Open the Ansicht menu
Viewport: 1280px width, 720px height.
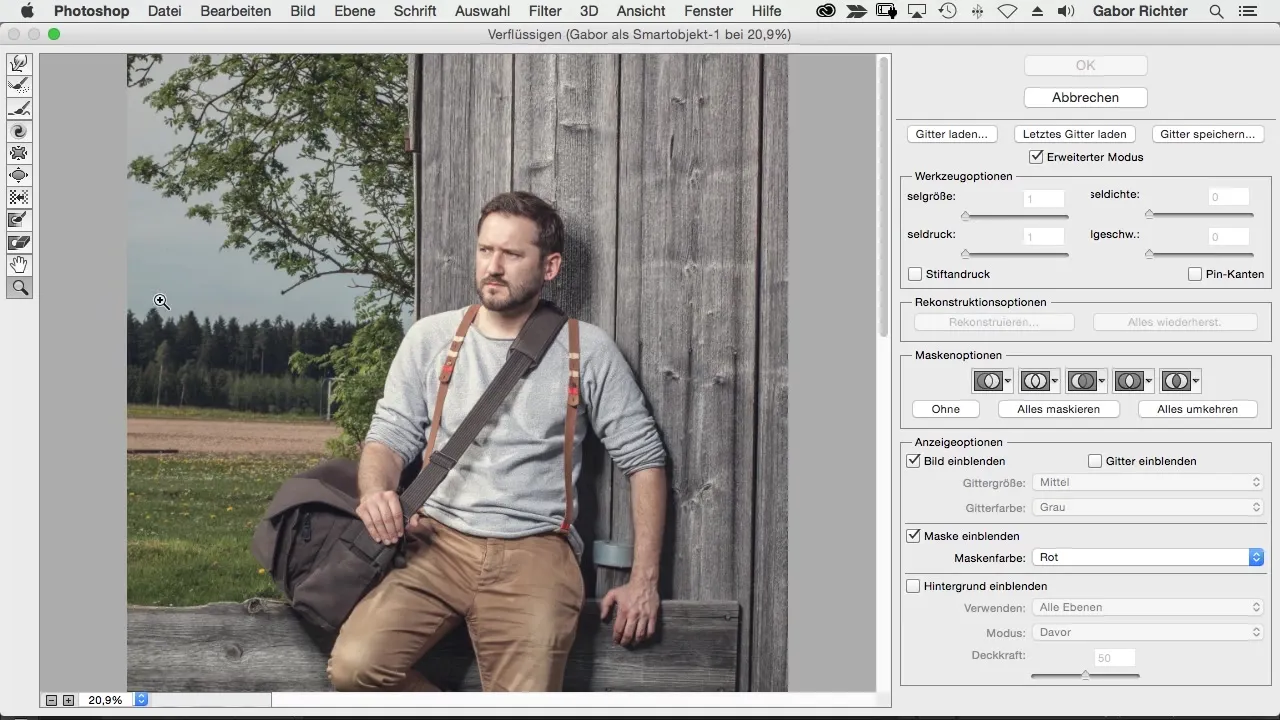[642, 12]
